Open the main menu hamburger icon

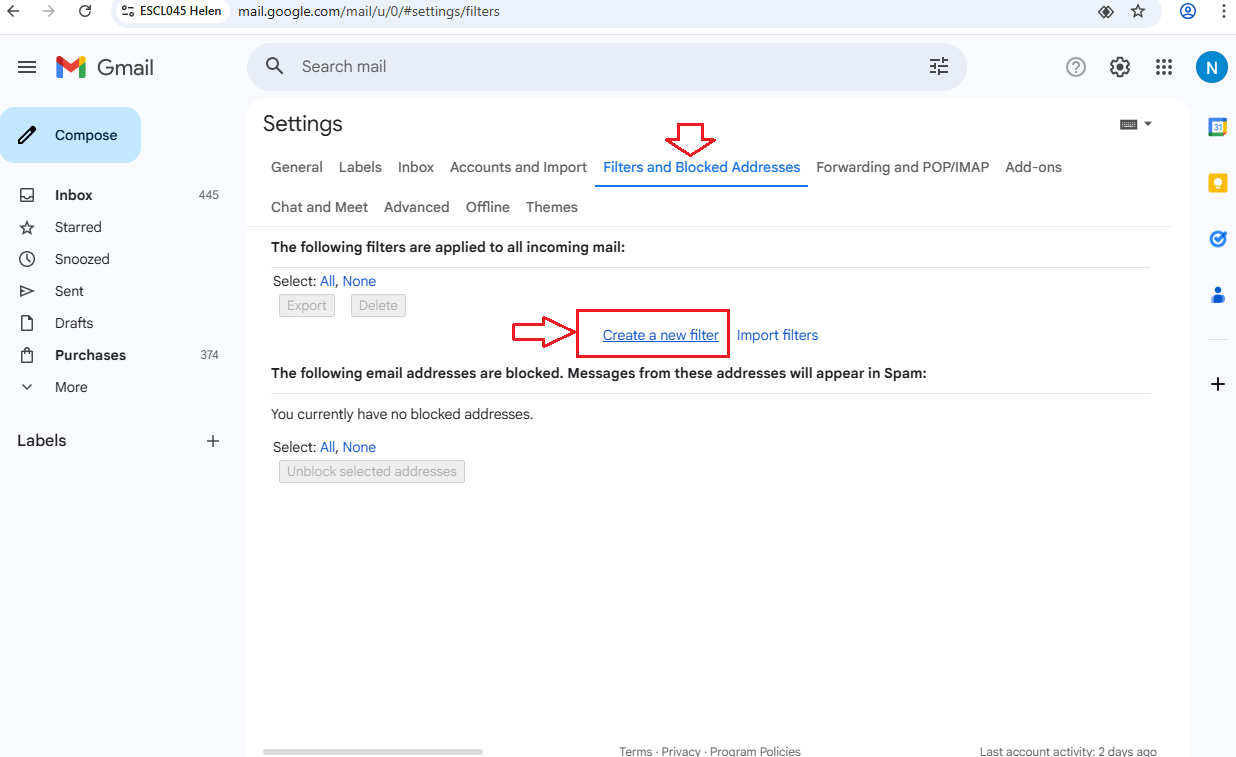(27, 67)
